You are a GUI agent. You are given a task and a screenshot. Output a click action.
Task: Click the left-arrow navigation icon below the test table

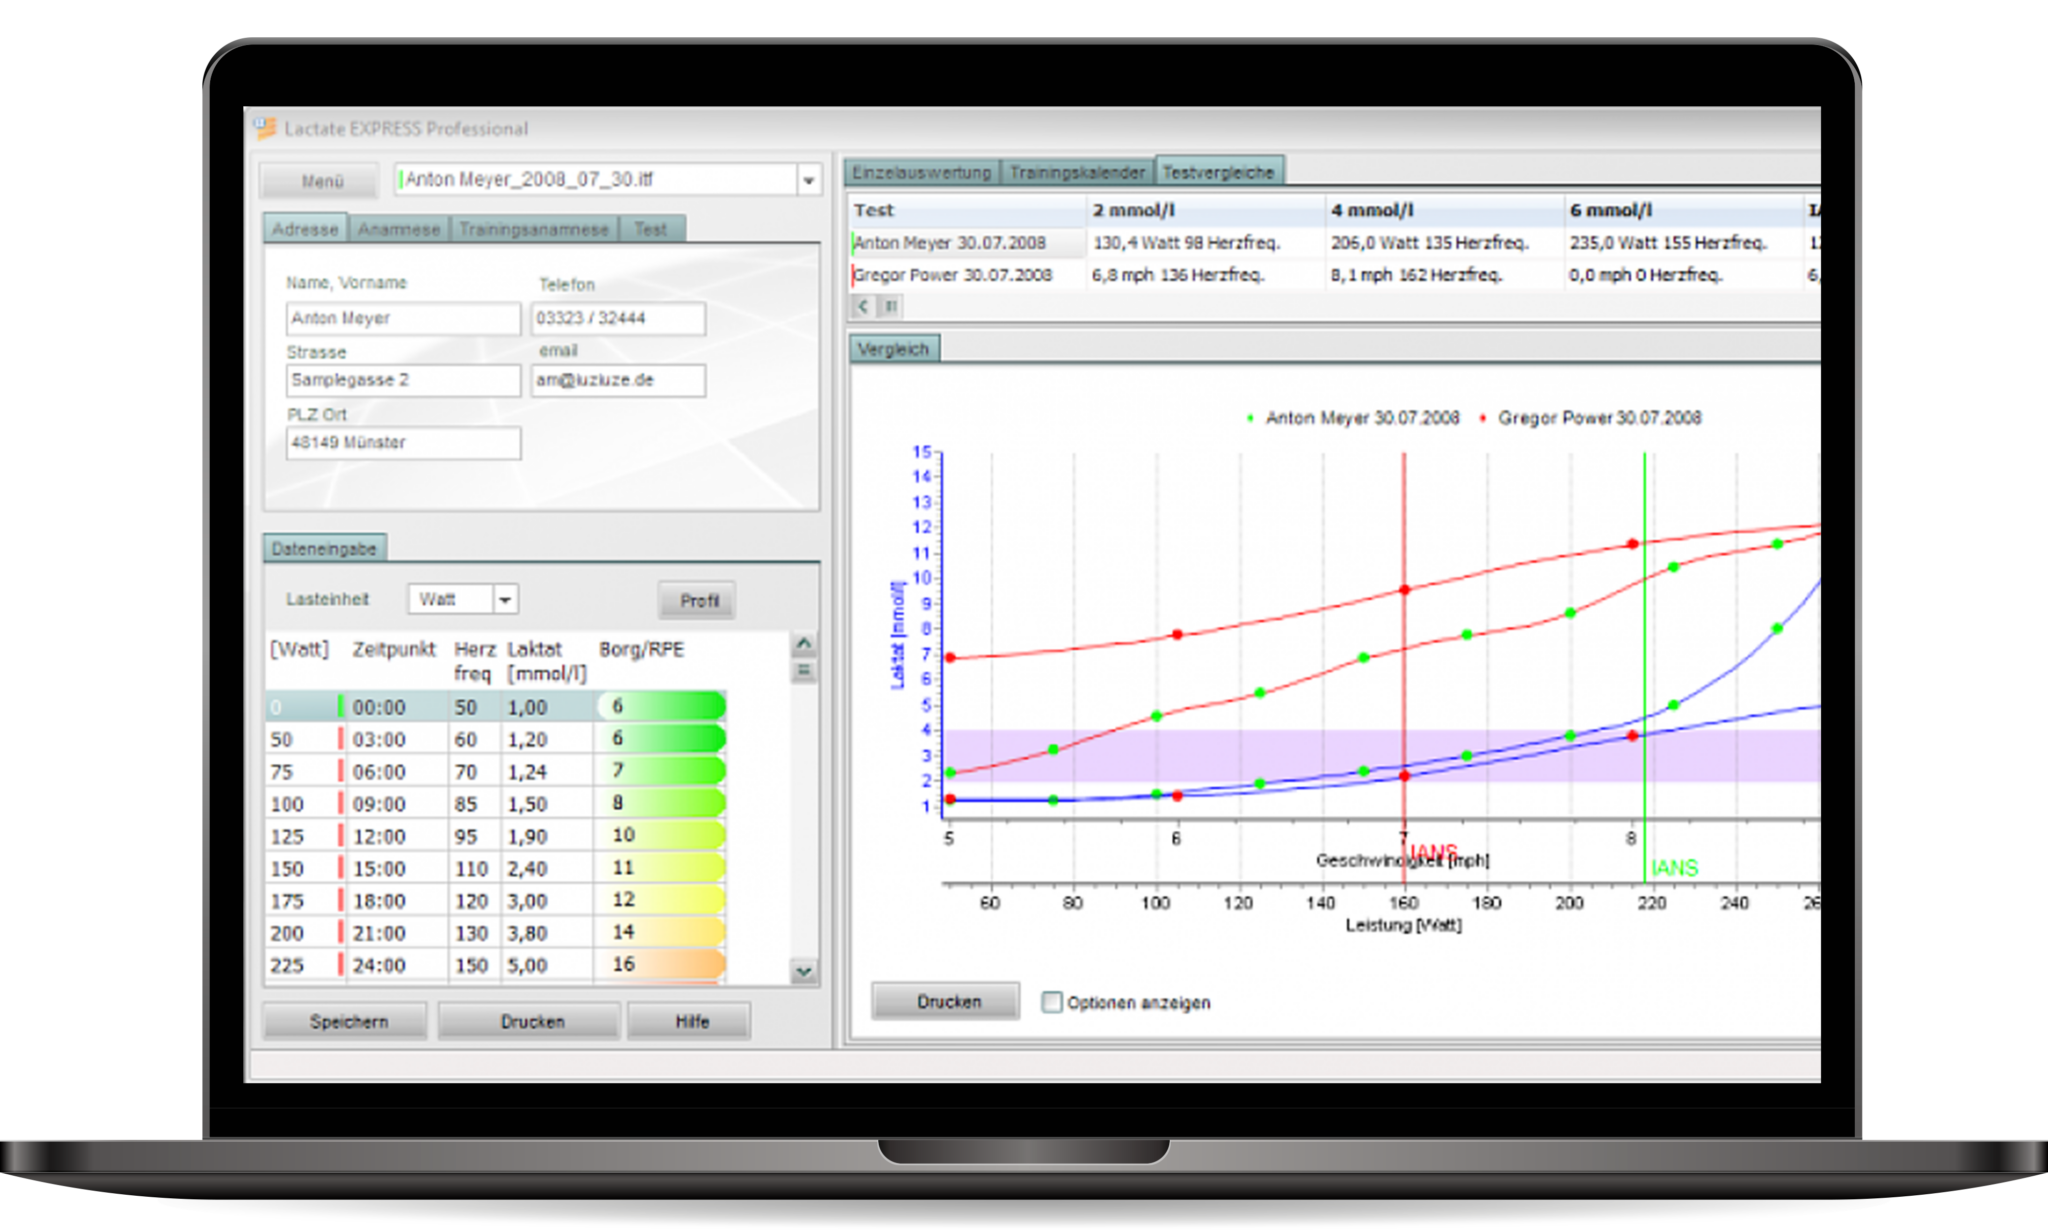(x=861, y=308)
